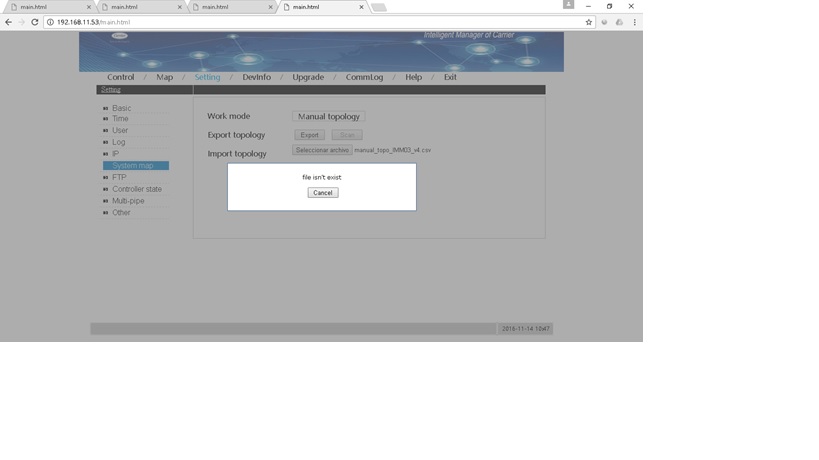Click the extension icon next to the bookmark star
The image size is (819, 460).
(x=604, y=22)
